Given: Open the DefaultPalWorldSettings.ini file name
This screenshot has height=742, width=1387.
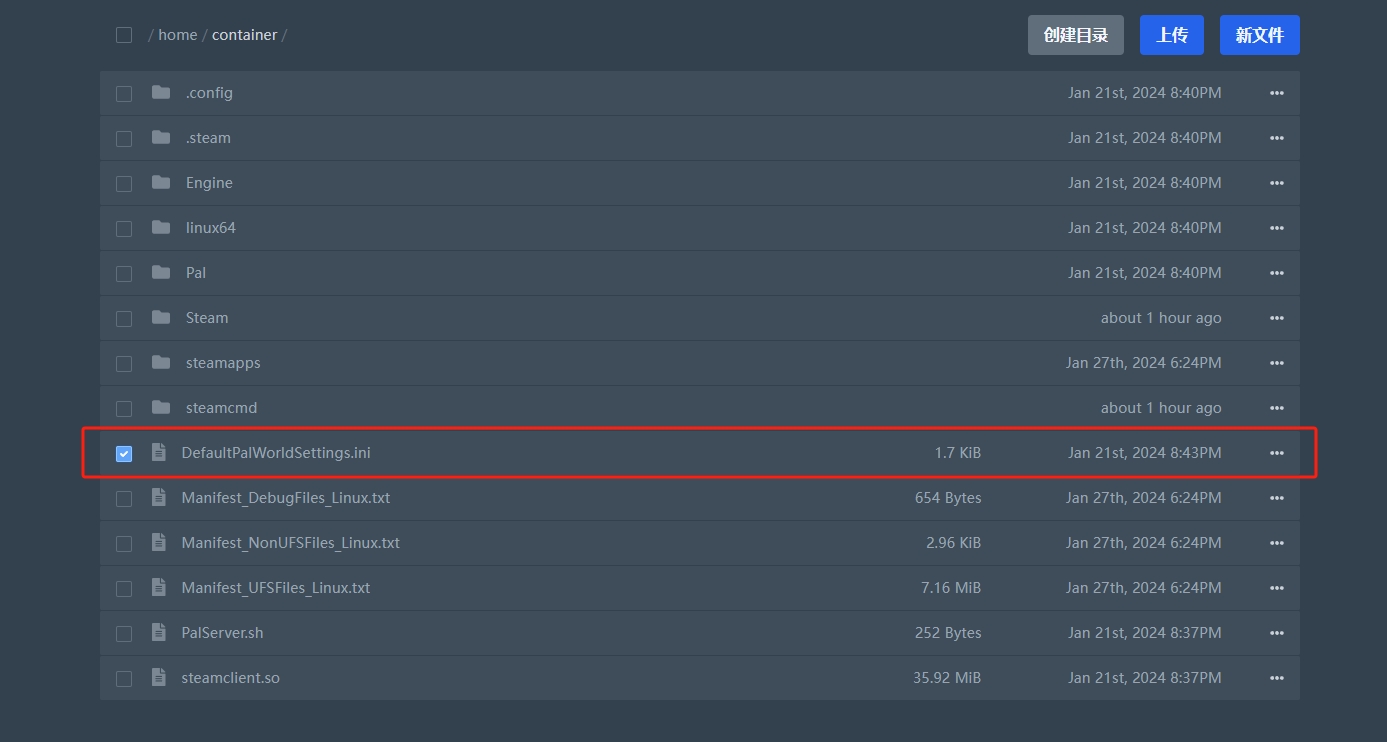Looking at the screenshot, I should coord(276,452).
